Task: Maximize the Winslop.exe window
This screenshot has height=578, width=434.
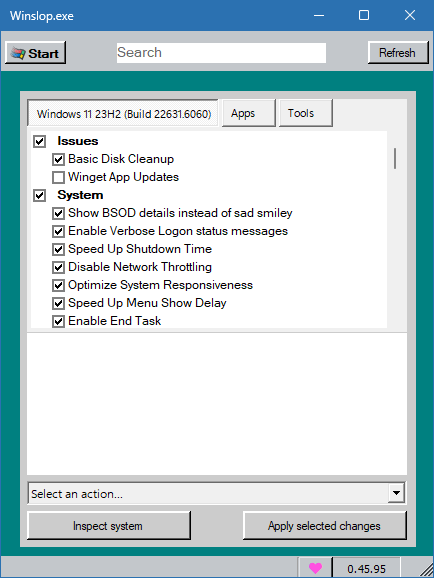Action: coord(364,15)
